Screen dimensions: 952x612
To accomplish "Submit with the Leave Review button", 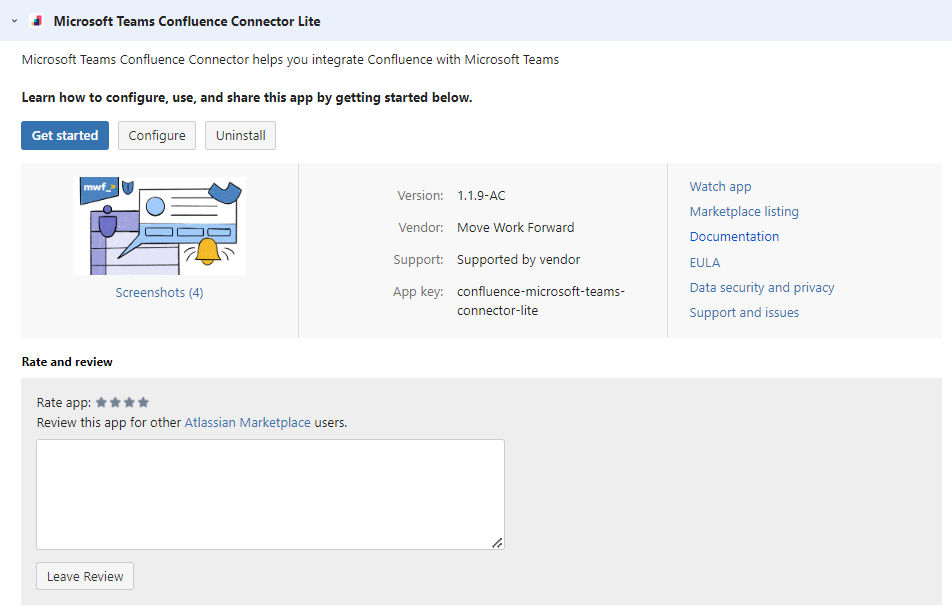I will [85, 576].
